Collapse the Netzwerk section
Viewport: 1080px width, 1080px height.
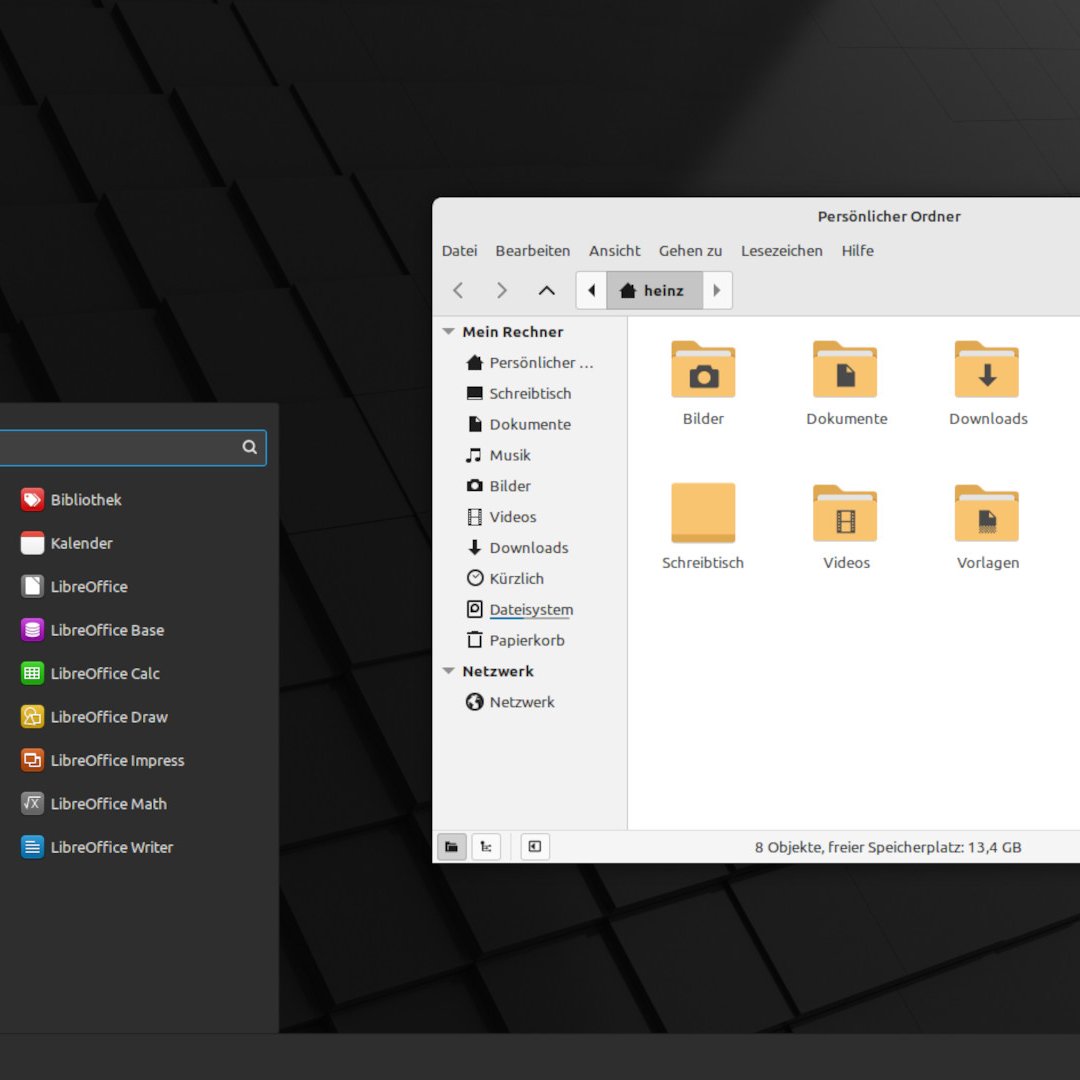(x=449, y=671)
